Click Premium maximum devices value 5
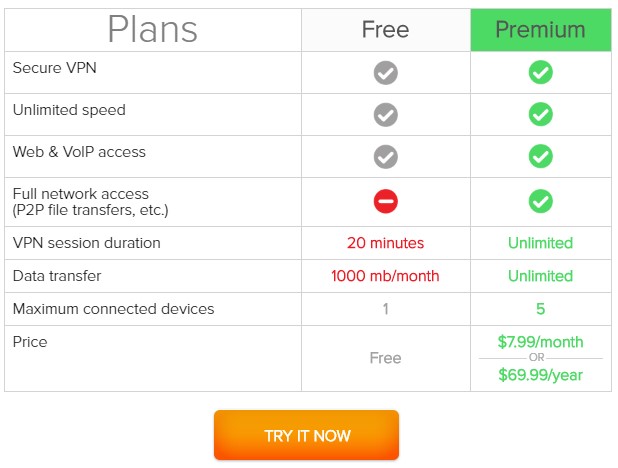618x468 pixels. click(540, 309)
